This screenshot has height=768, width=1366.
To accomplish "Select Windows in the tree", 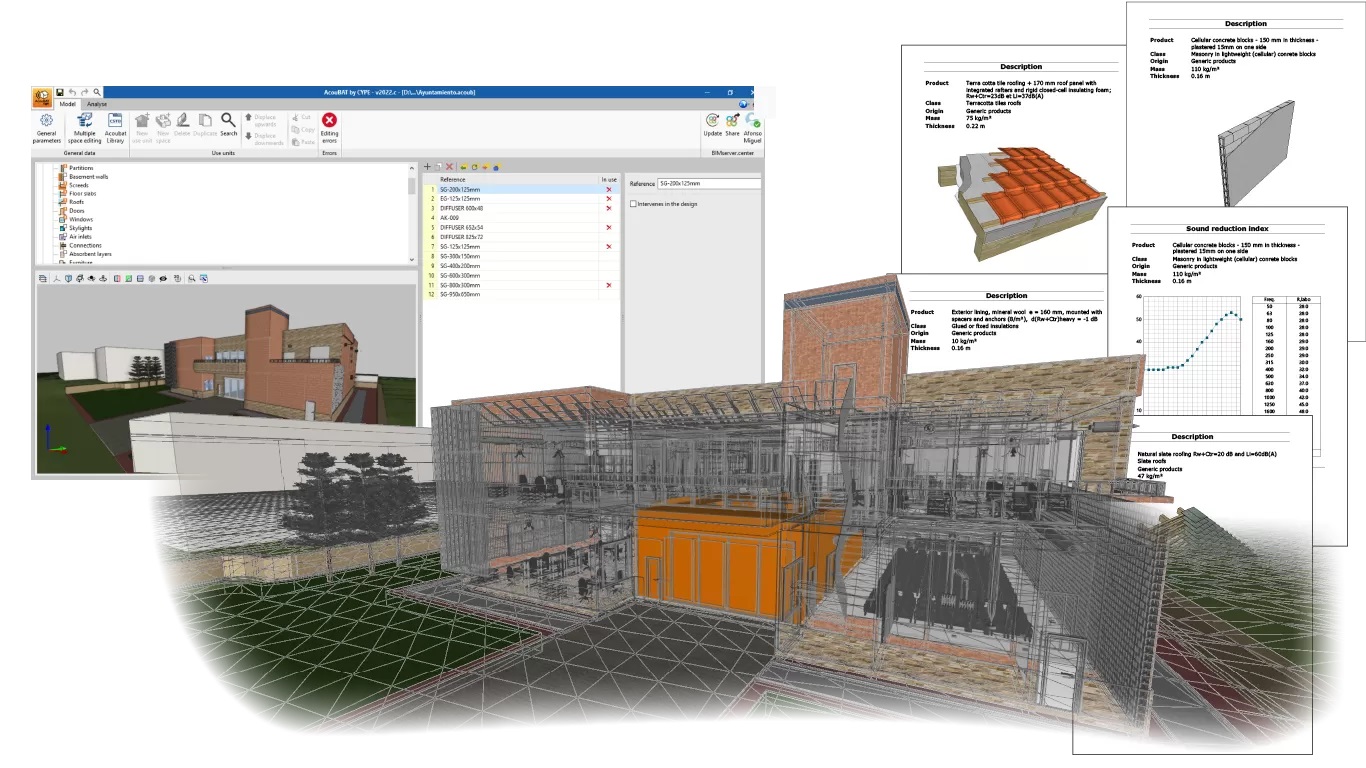I will pyautogui.click(x=81, y=219).
